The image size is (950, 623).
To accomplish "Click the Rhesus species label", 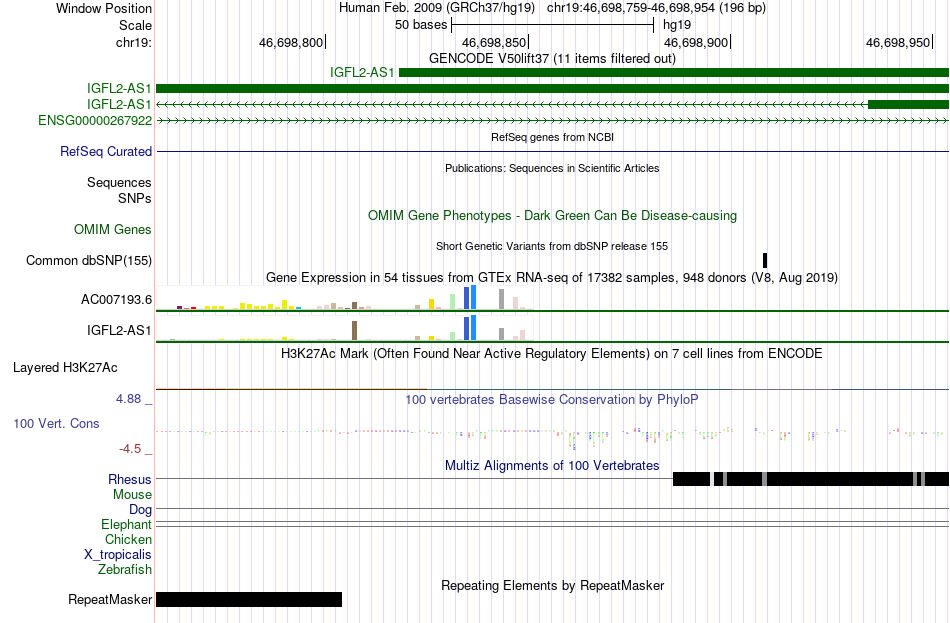I will 130,479.
